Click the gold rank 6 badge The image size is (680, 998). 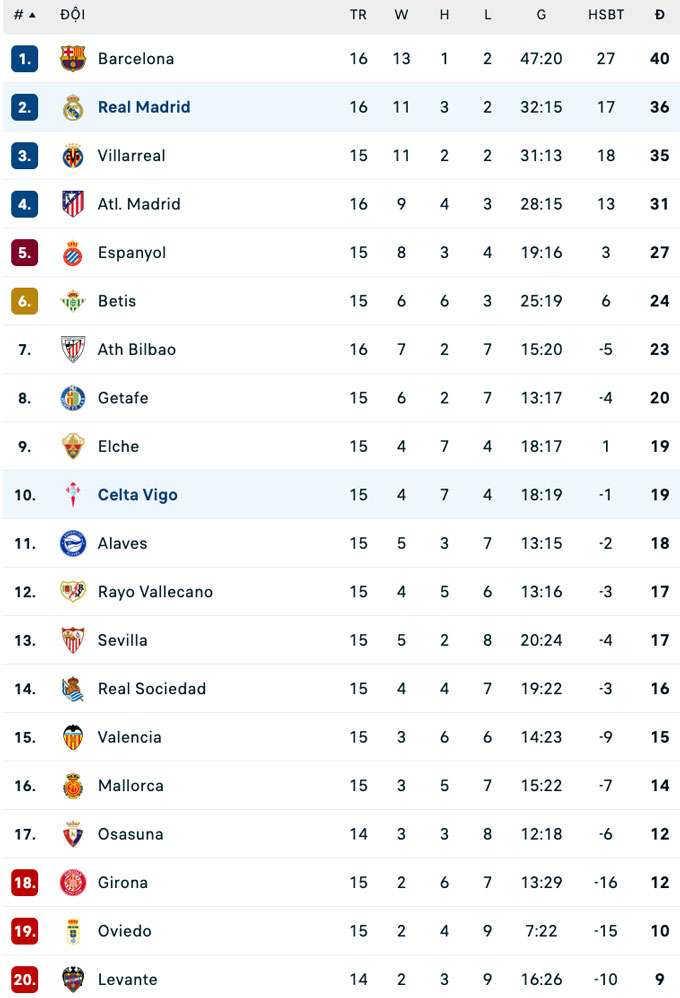[x=25, y=301]
